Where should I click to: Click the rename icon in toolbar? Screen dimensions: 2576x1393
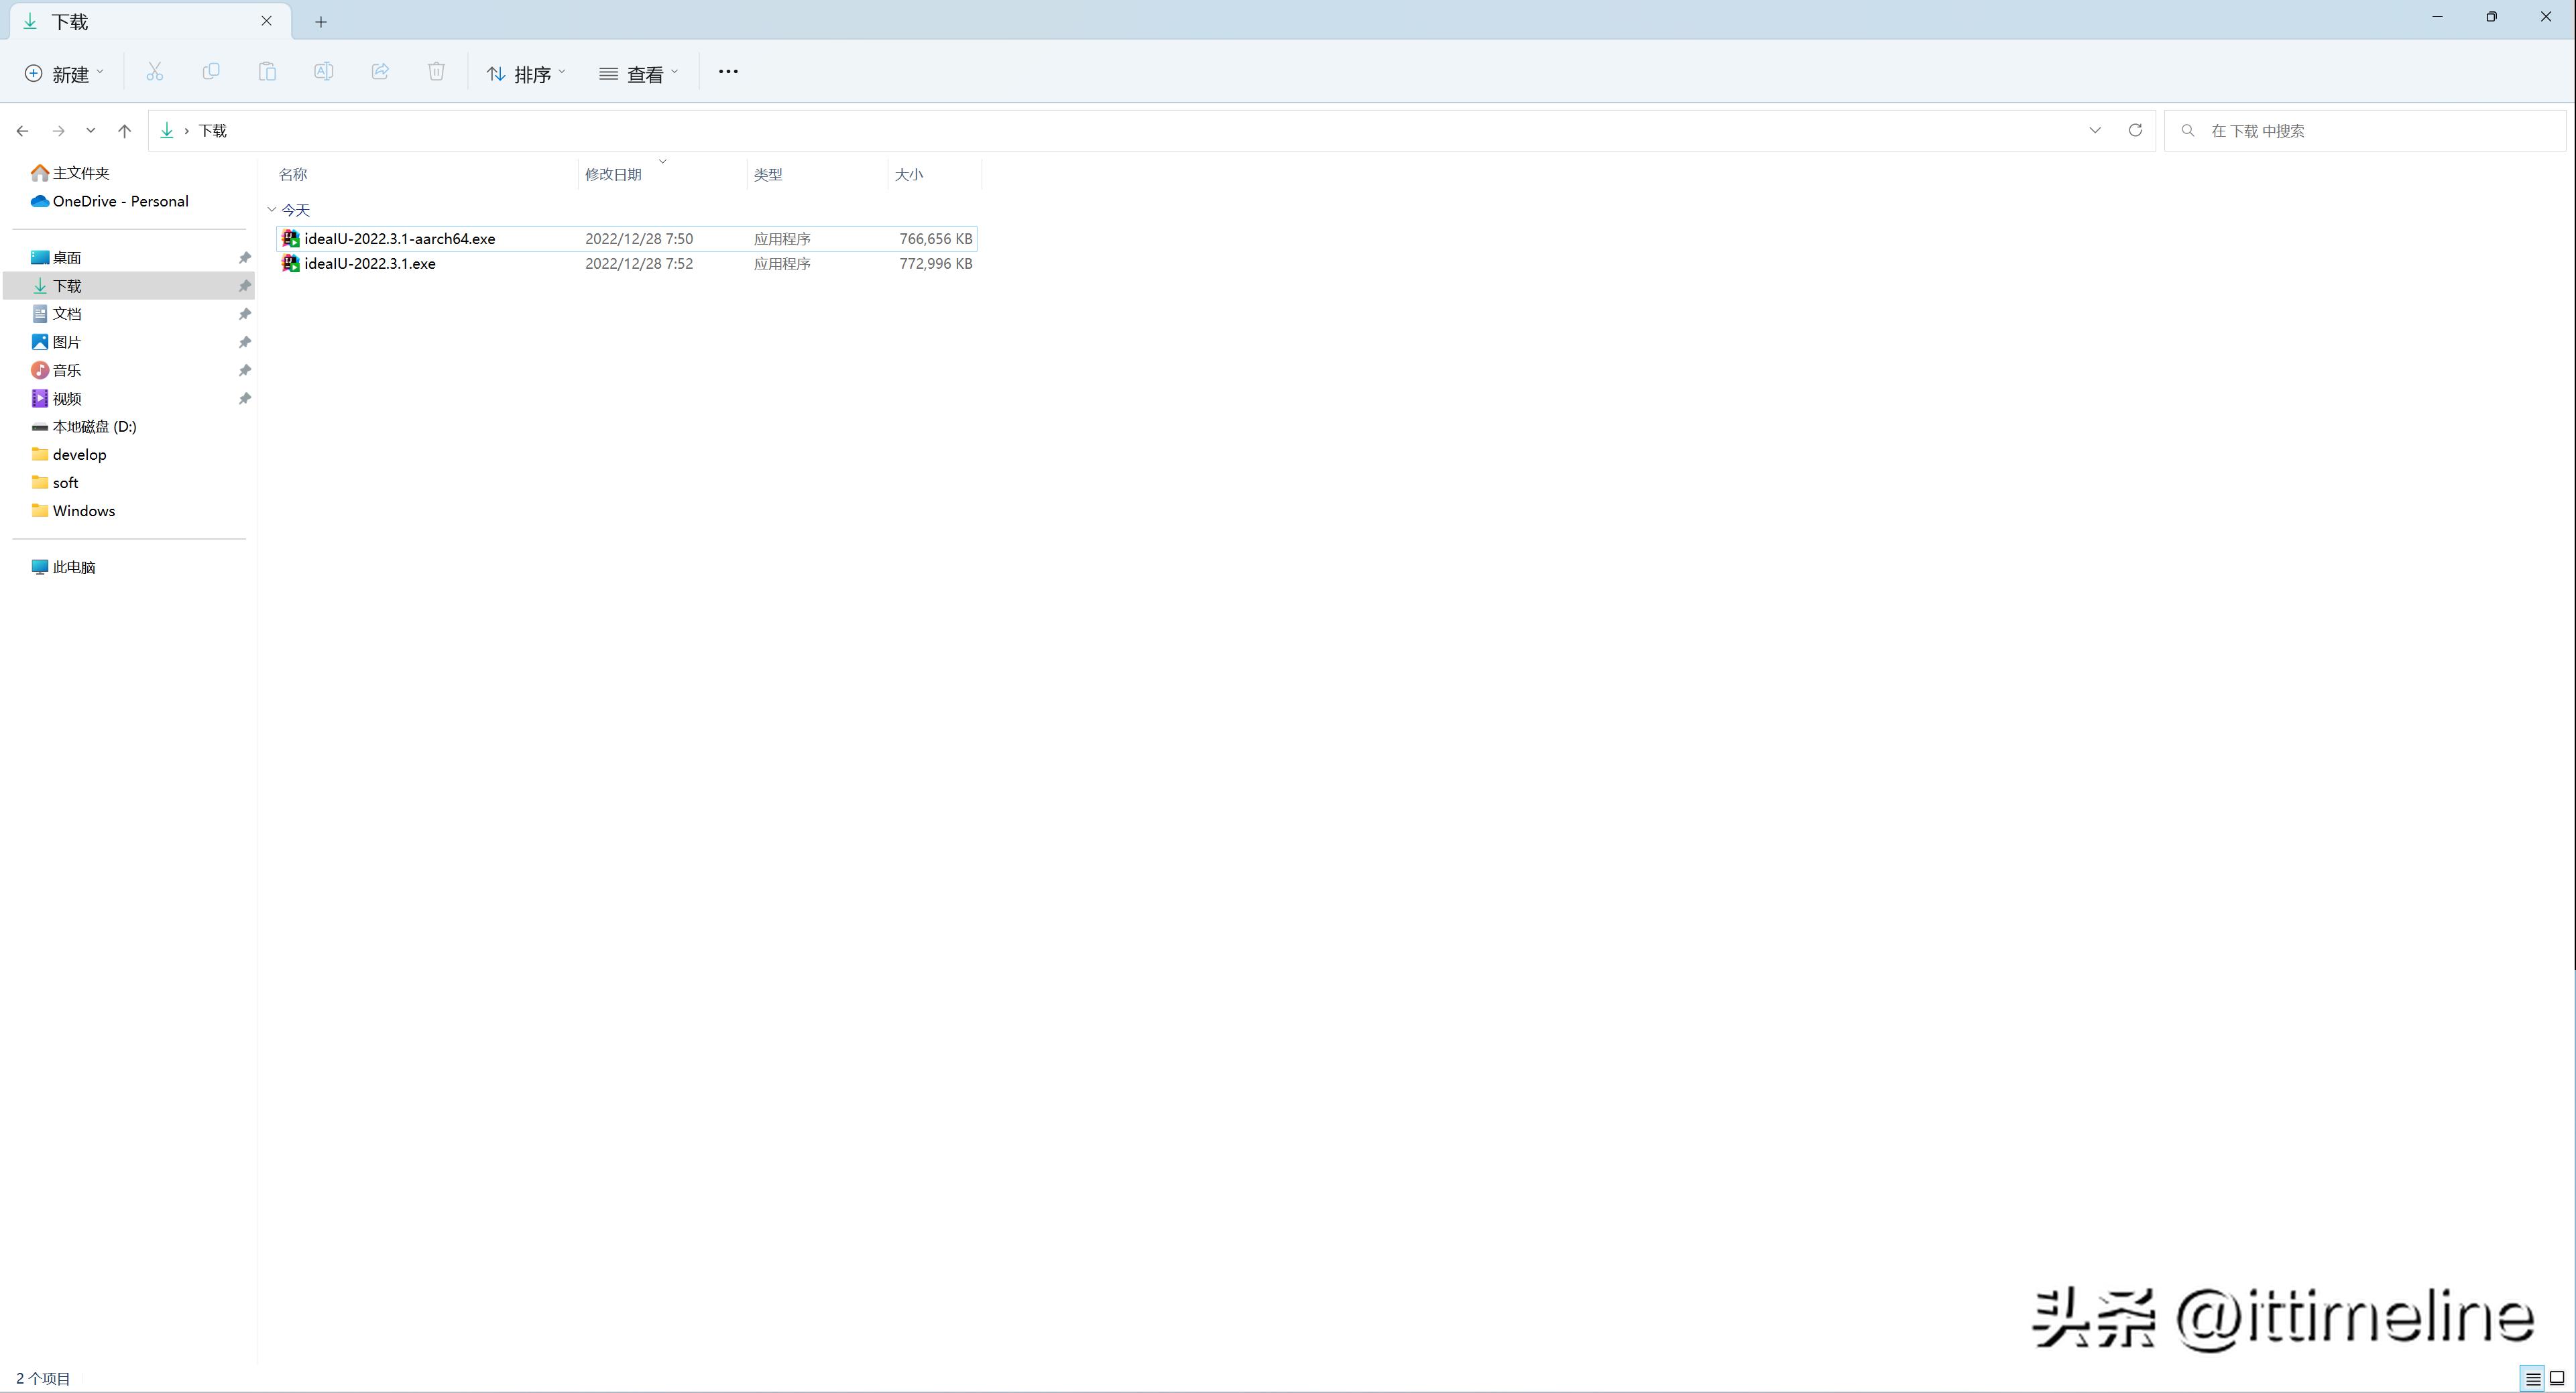(x=323, y=72)
